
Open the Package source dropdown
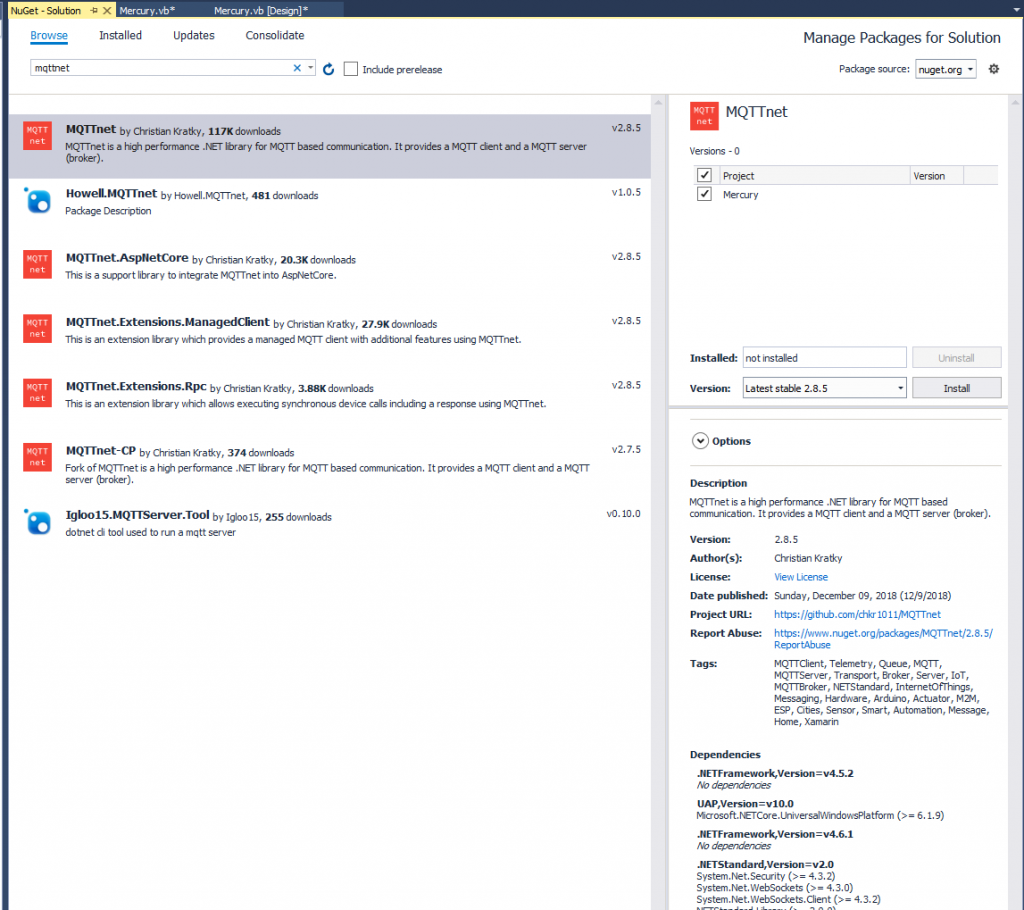(x=946, y=69)
